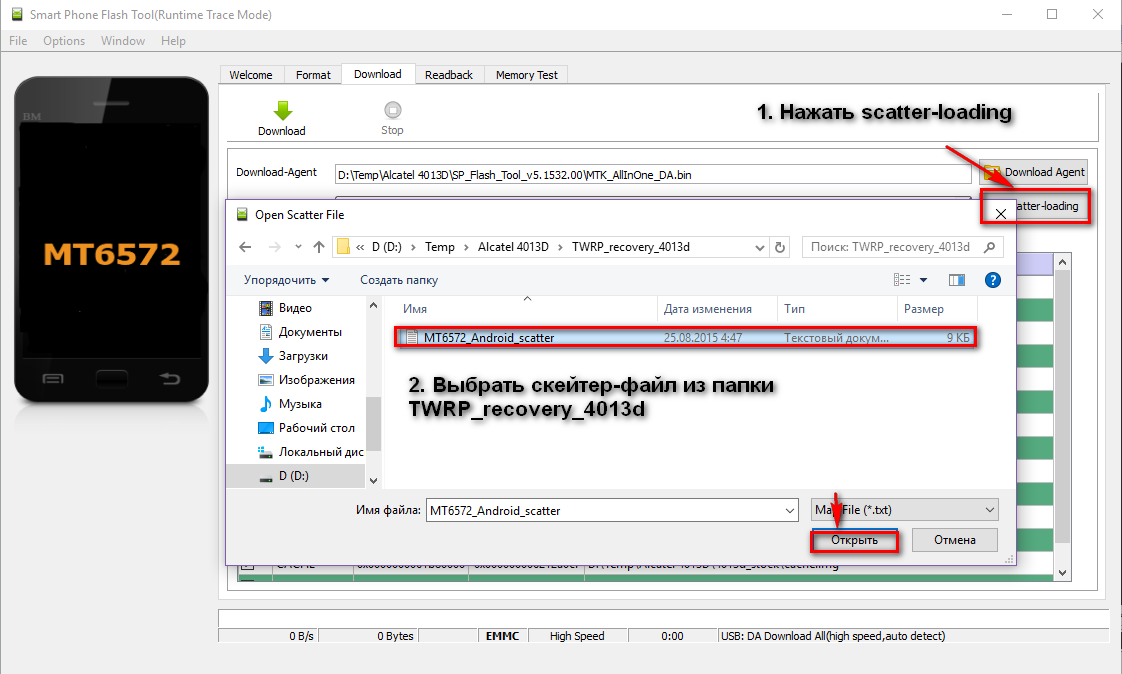Refresh the current folder listing
Screen dimensions: 1122x674
coord(781,247)
